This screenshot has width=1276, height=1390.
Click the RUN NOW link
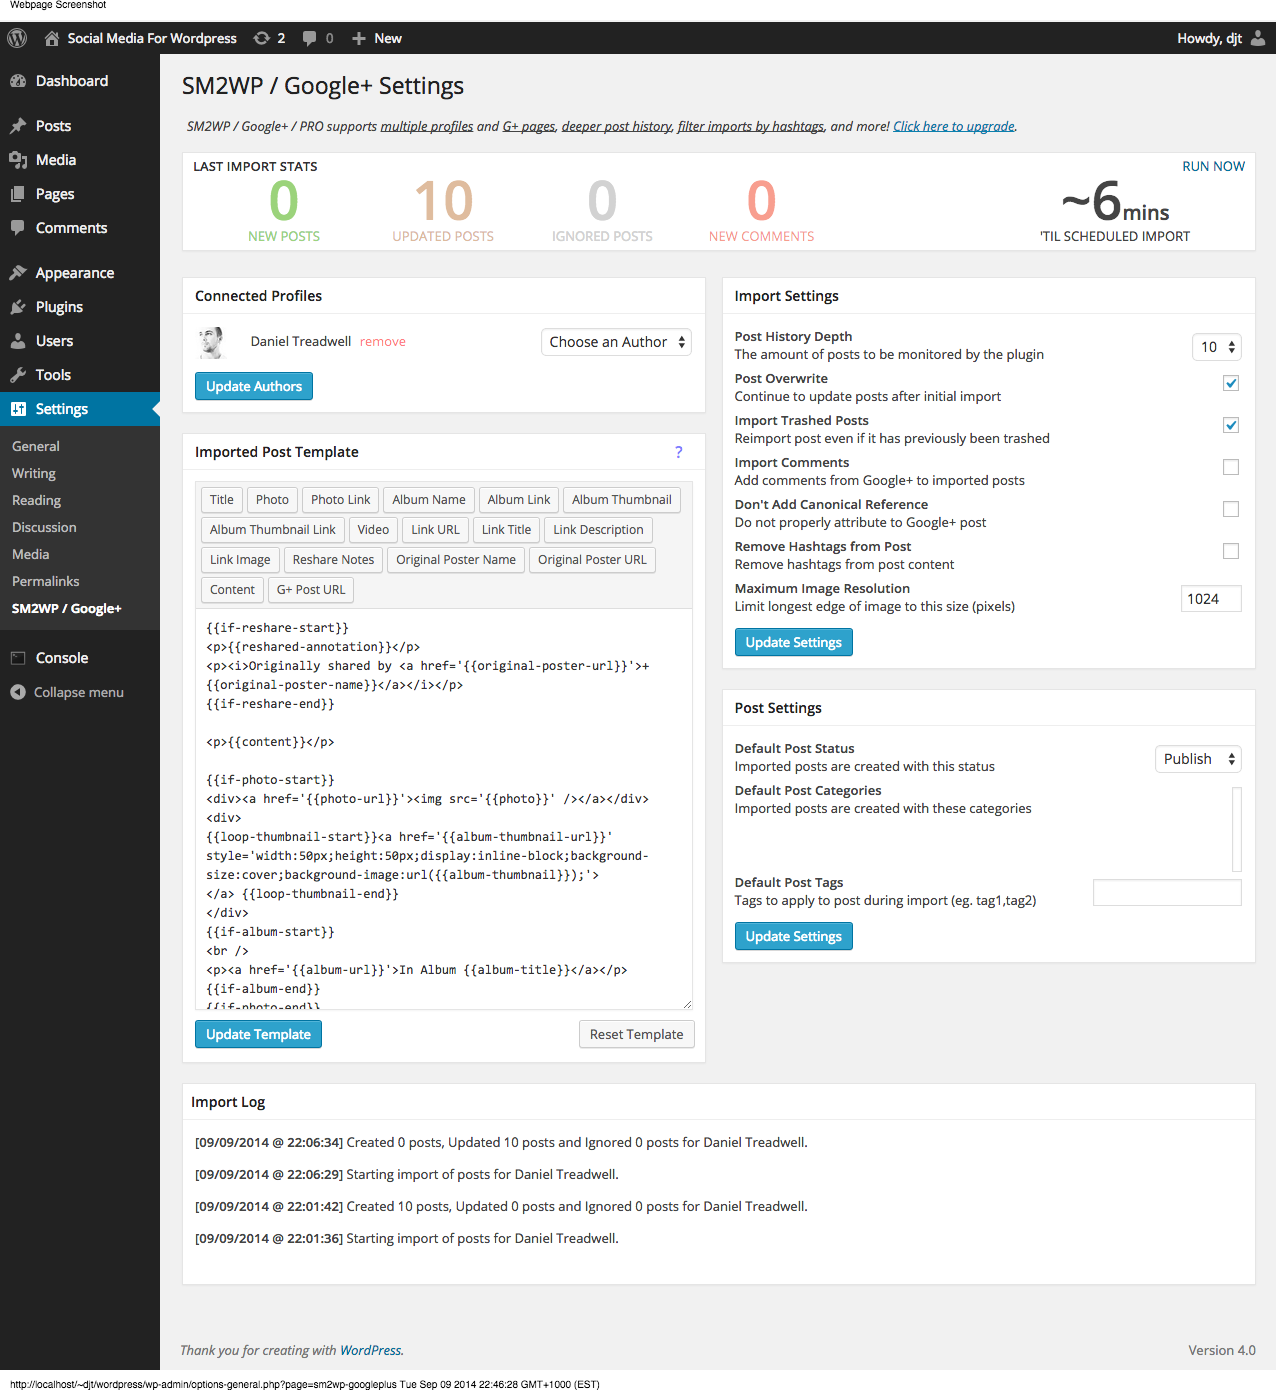pyautogui.click(x=1213, y=166)
